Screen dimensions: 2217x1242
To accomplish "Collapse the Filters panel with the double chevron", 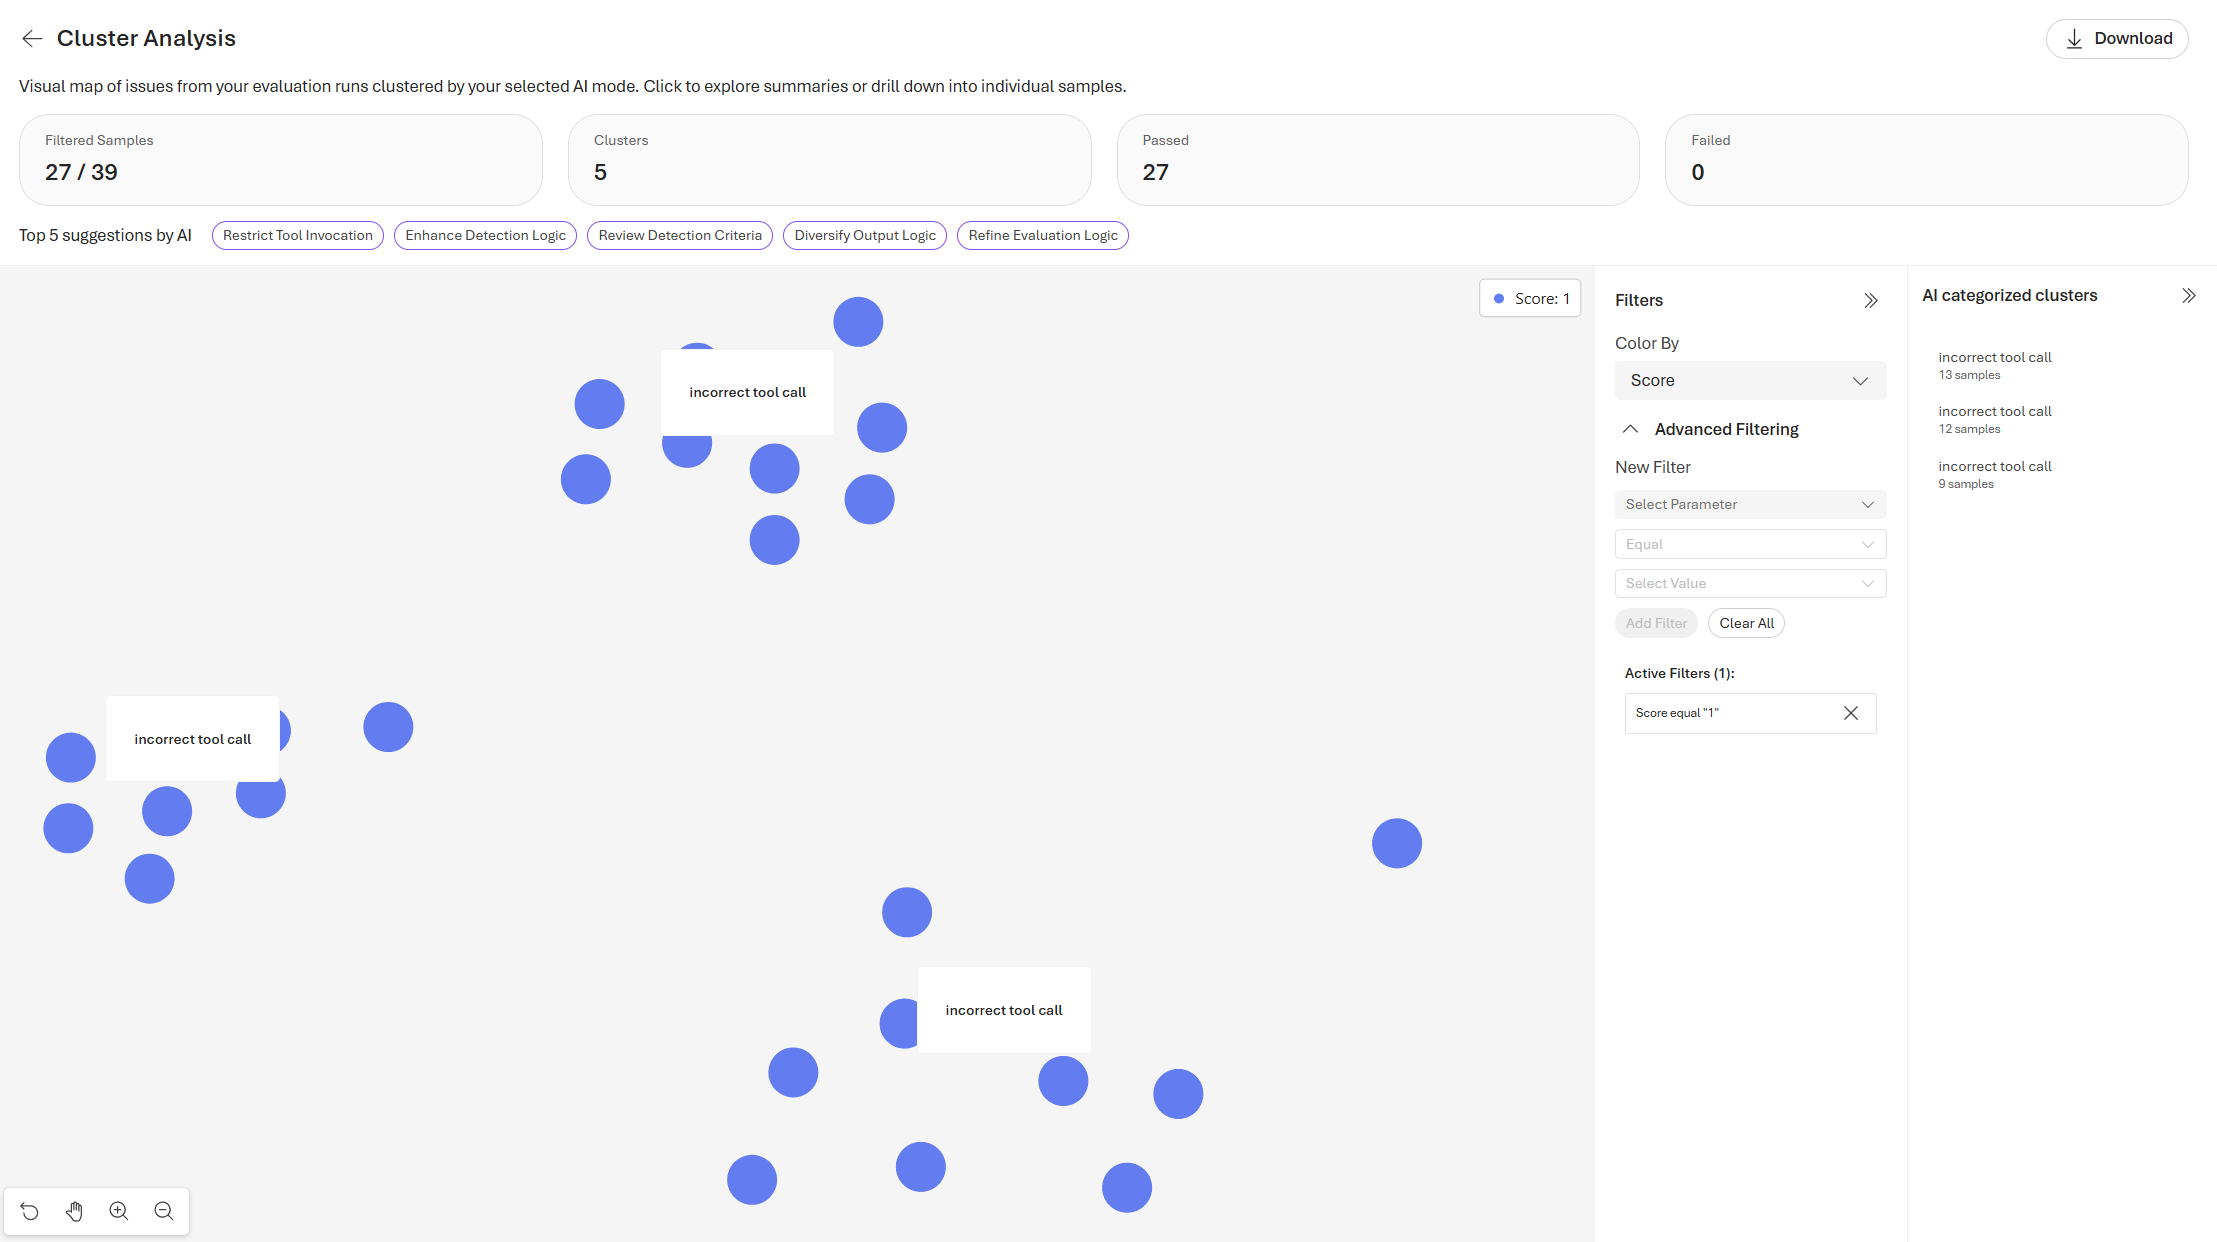I will (1871, 299).
